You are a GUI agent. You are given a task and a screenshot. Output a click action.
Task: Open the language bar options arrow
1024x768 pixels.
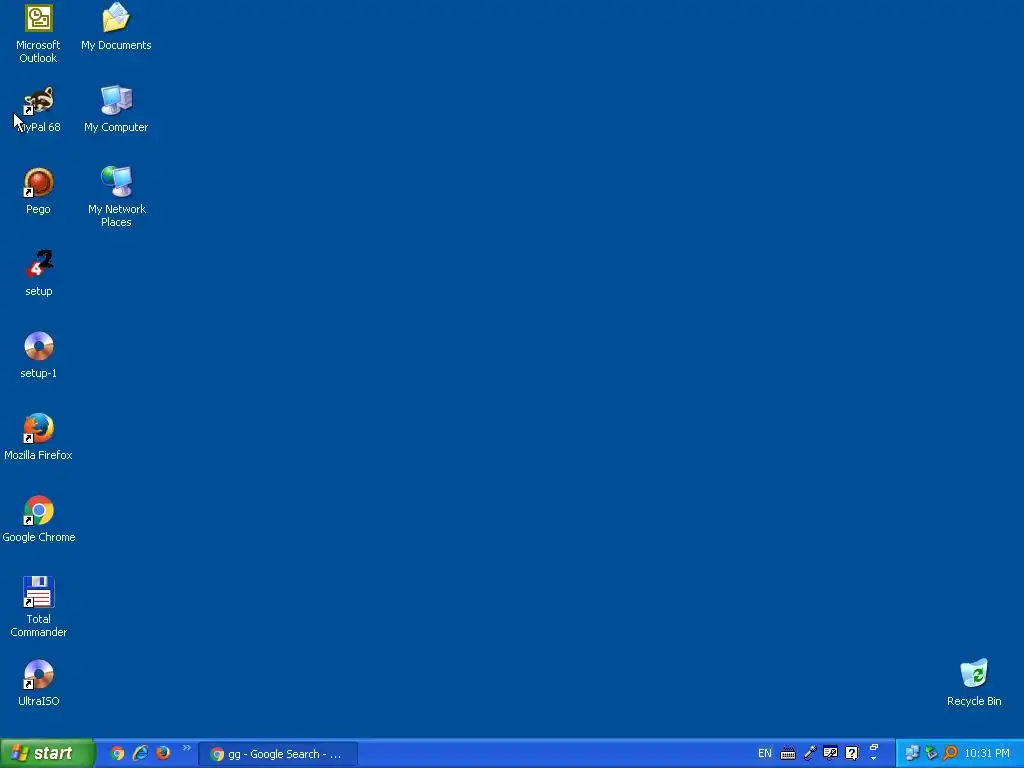[x=874, y=759]
